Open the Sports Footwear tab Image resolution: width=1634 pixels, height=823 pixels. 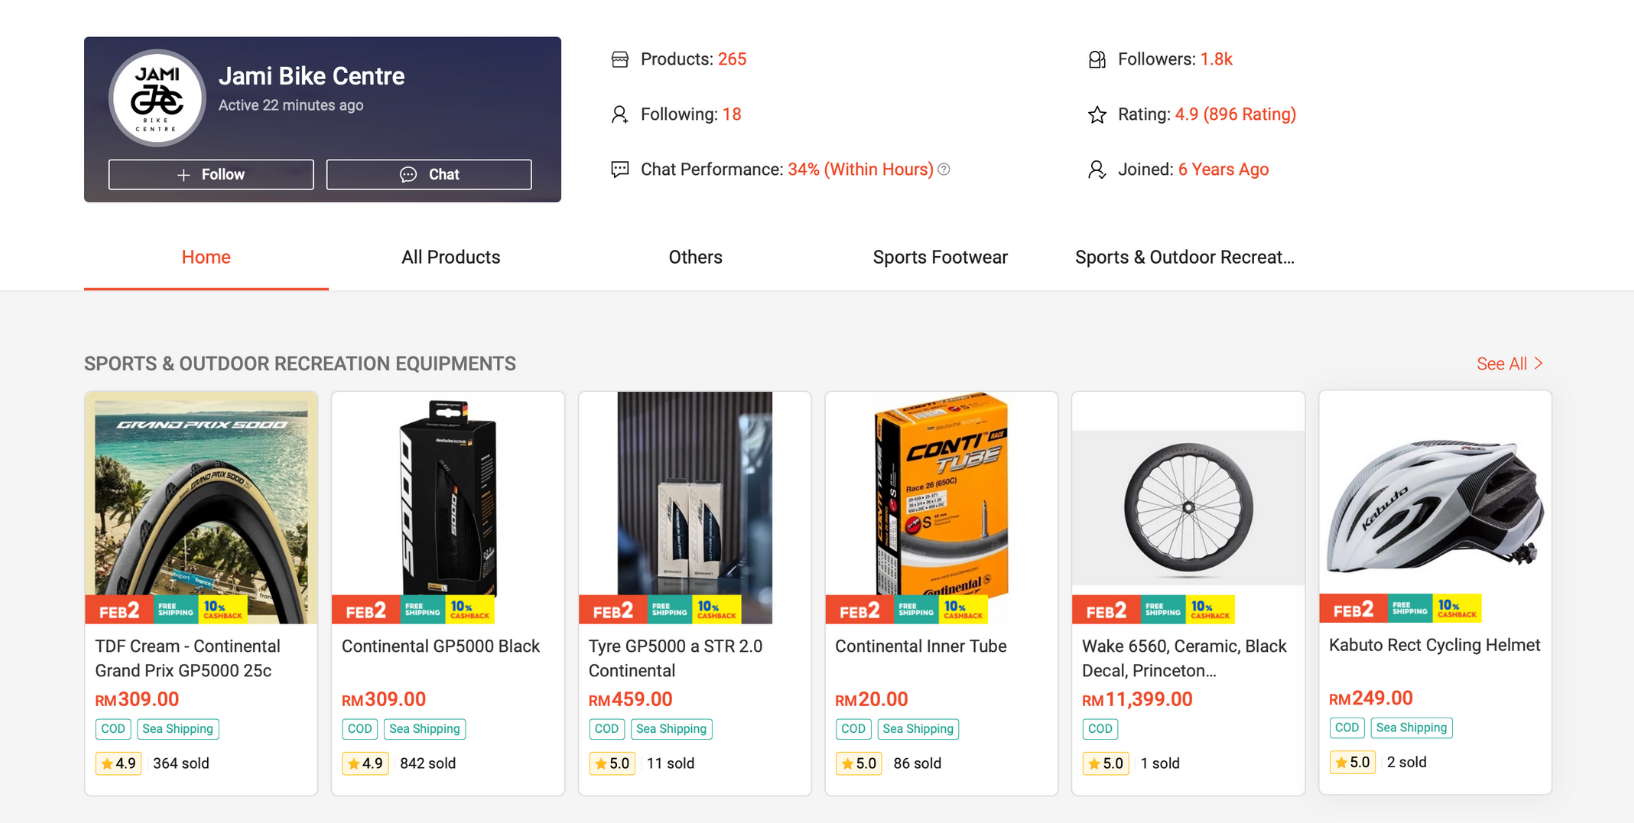(940, 257)
